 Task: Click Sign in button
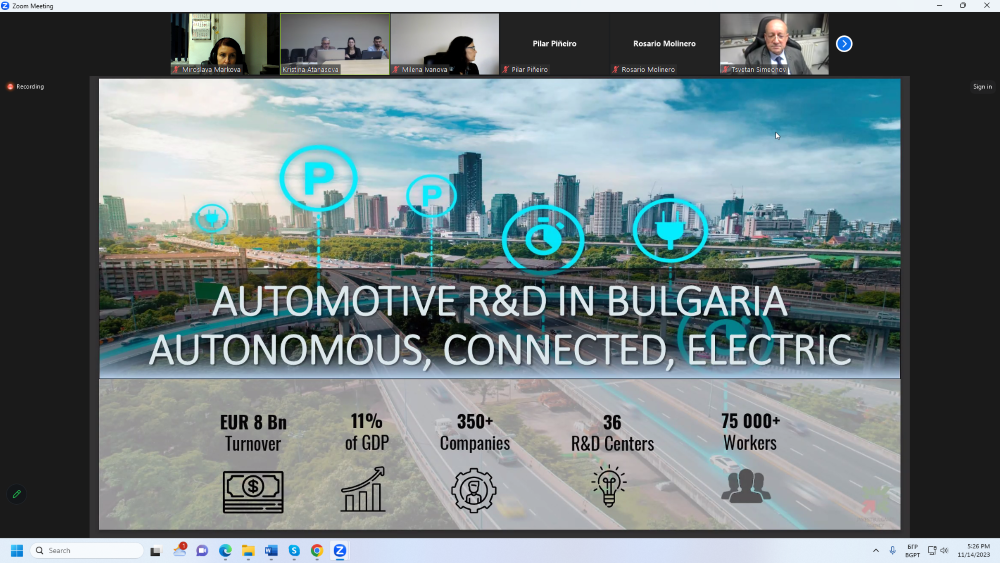(982, 87)
